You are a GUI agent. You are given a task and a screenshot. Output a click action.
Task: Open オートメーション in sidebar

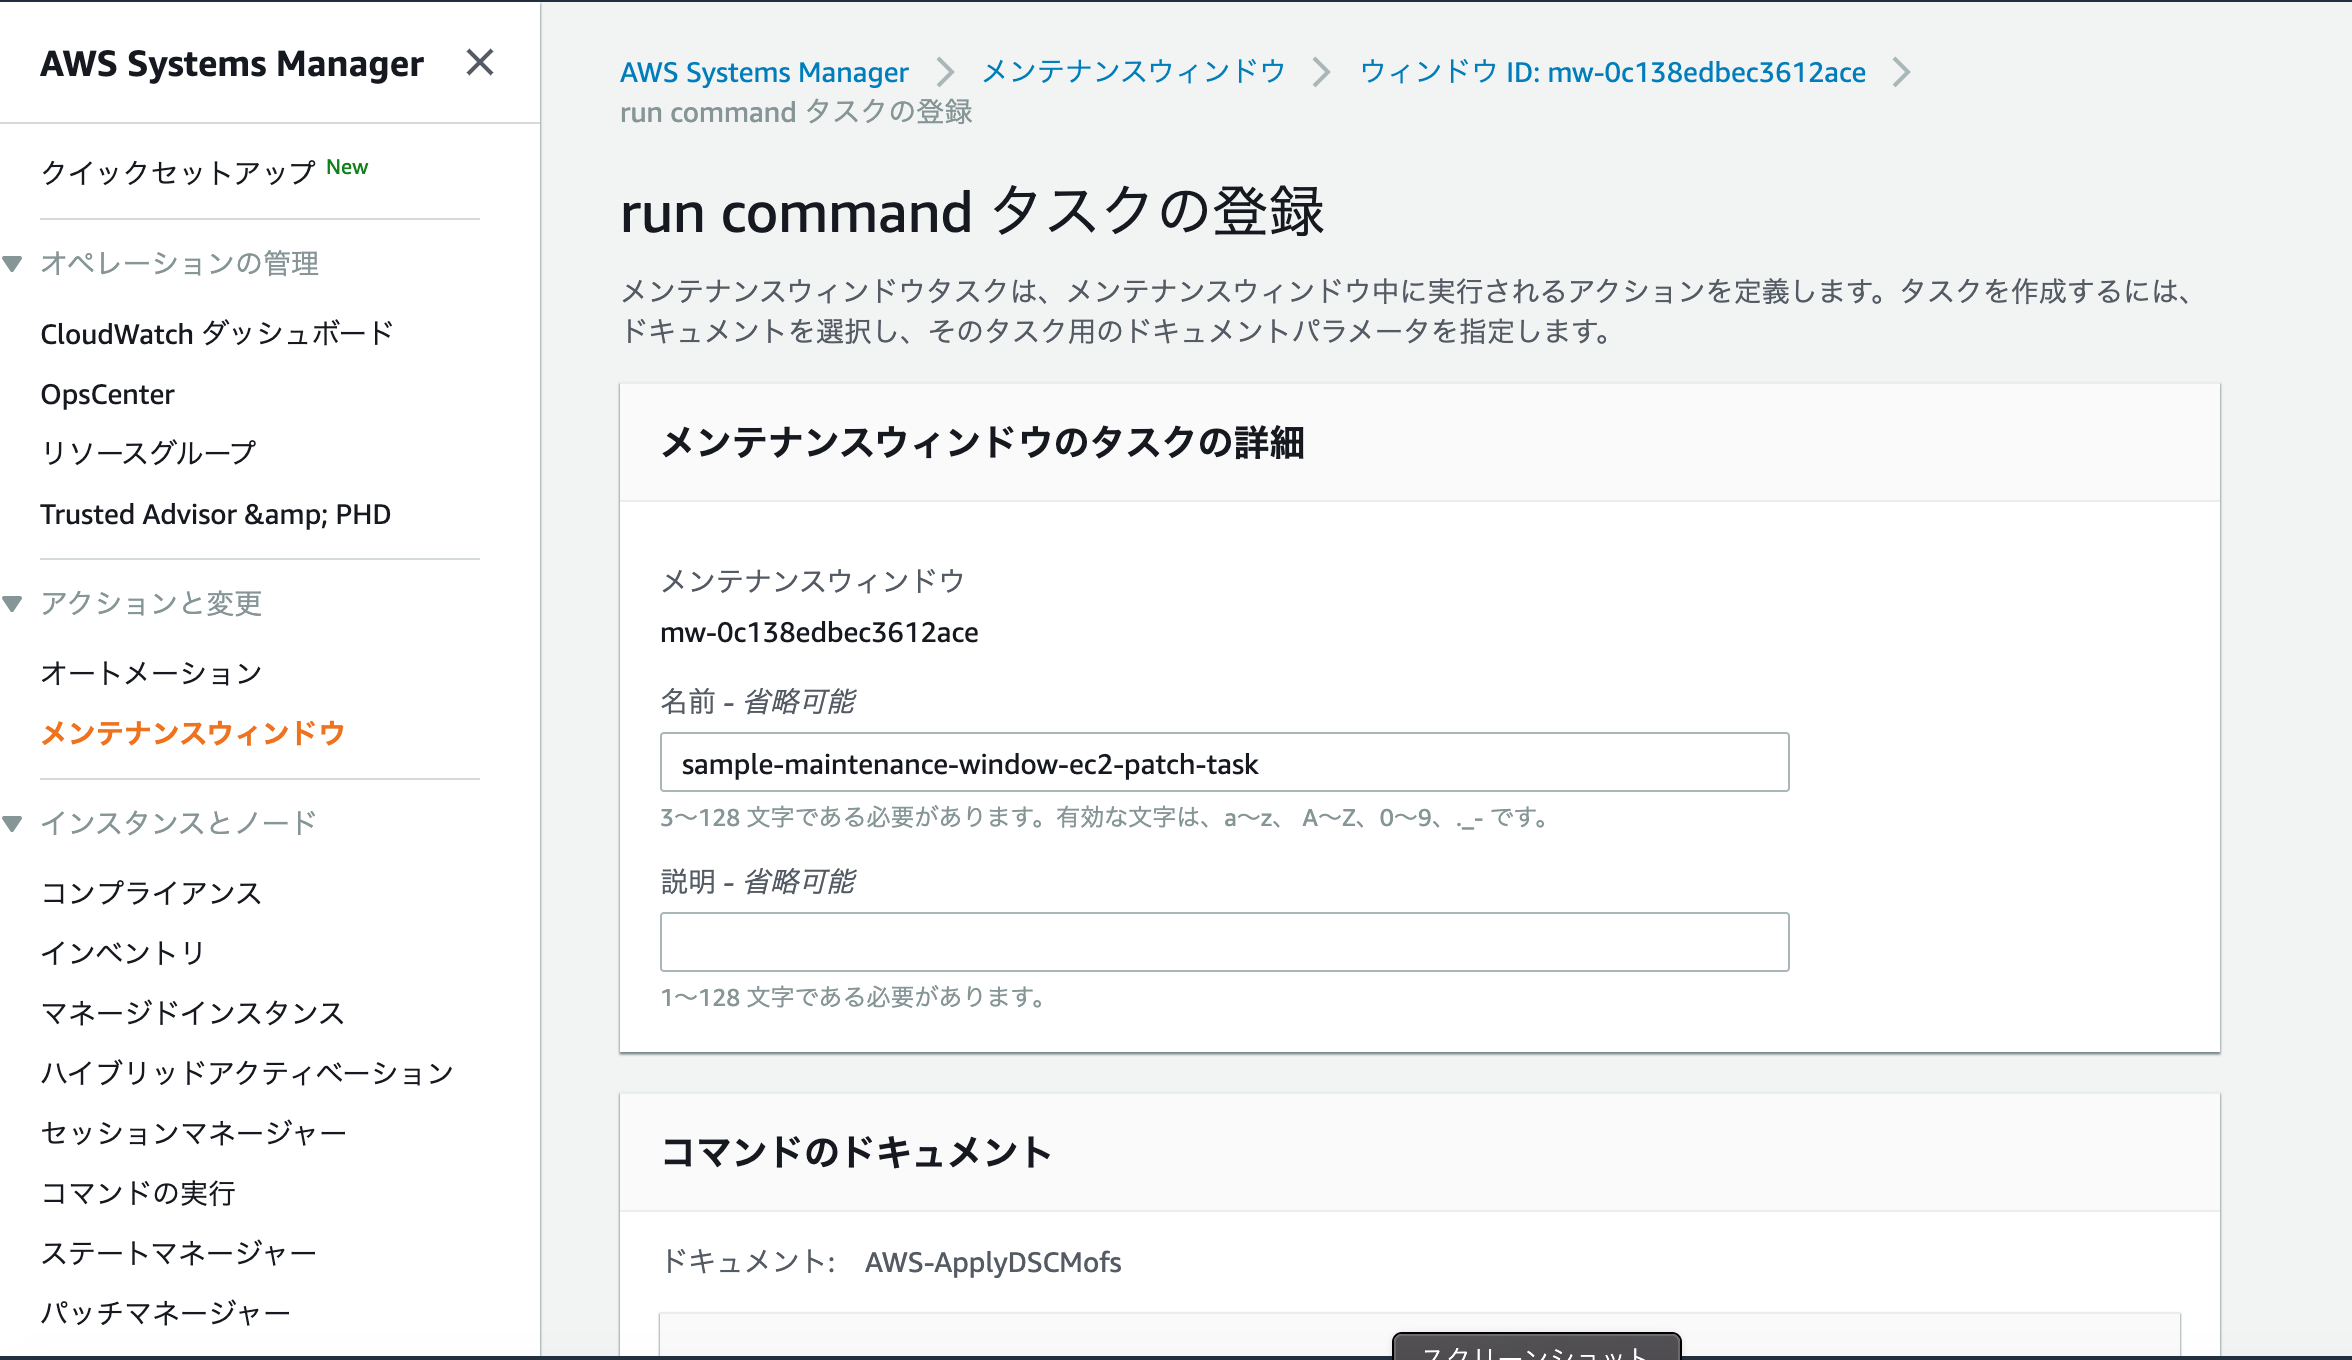tap(151, 673)
